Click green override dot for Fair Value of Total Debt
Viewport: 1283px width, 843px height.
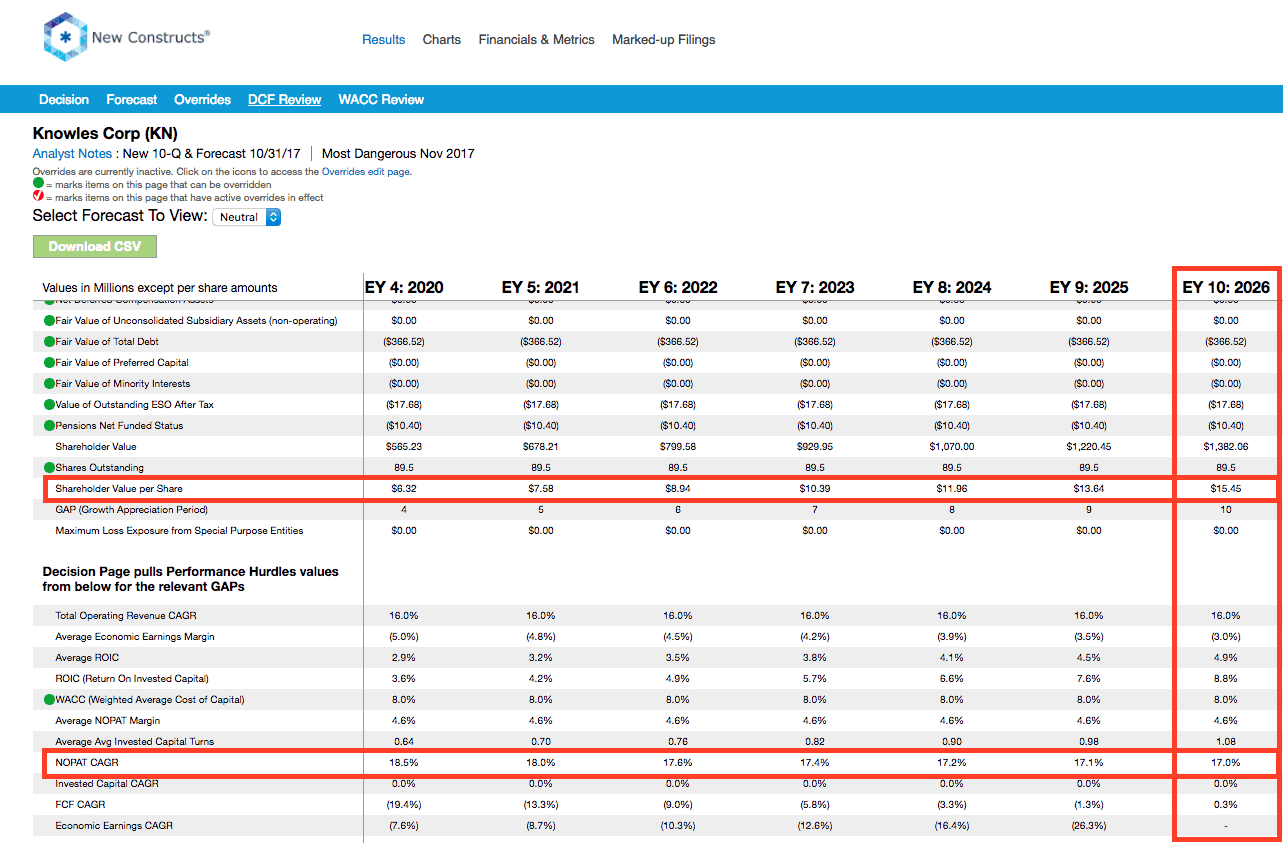pyautogui.click(x=49, y=342)
